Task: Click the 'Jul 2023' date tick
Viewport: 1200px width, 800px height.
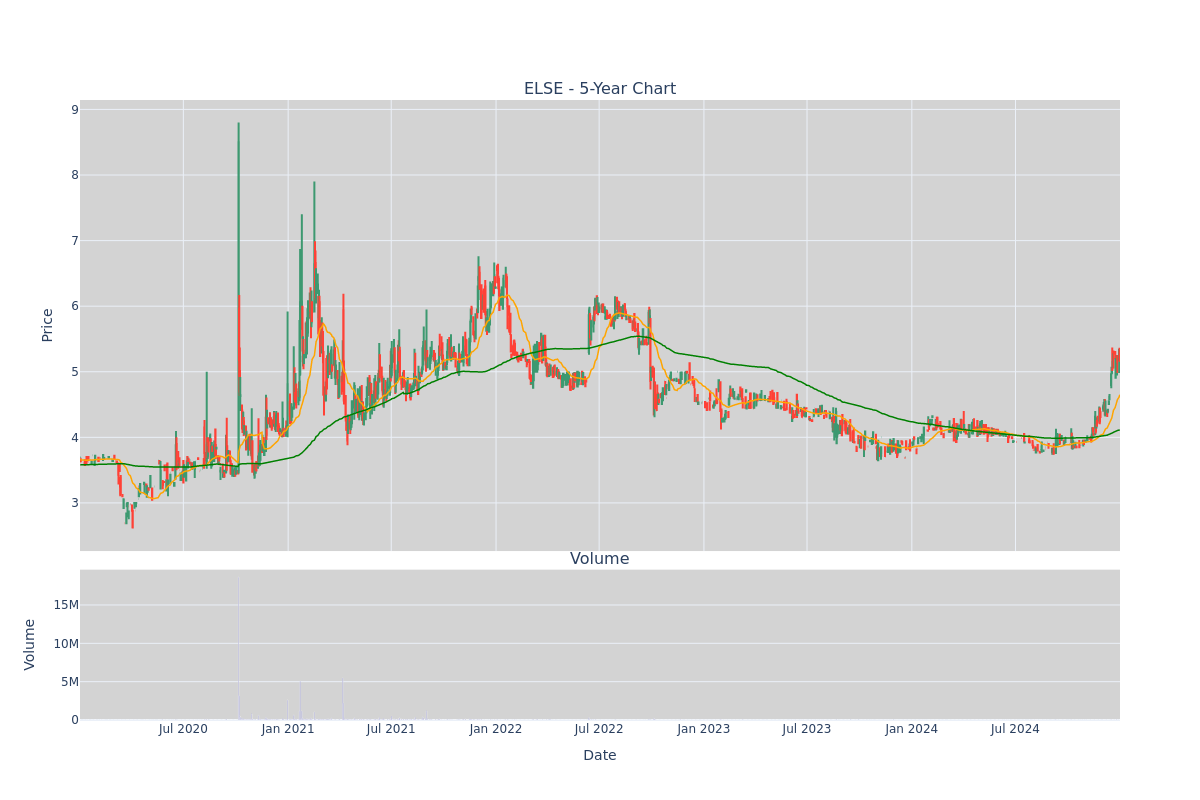Action: [x=807, y=729]
